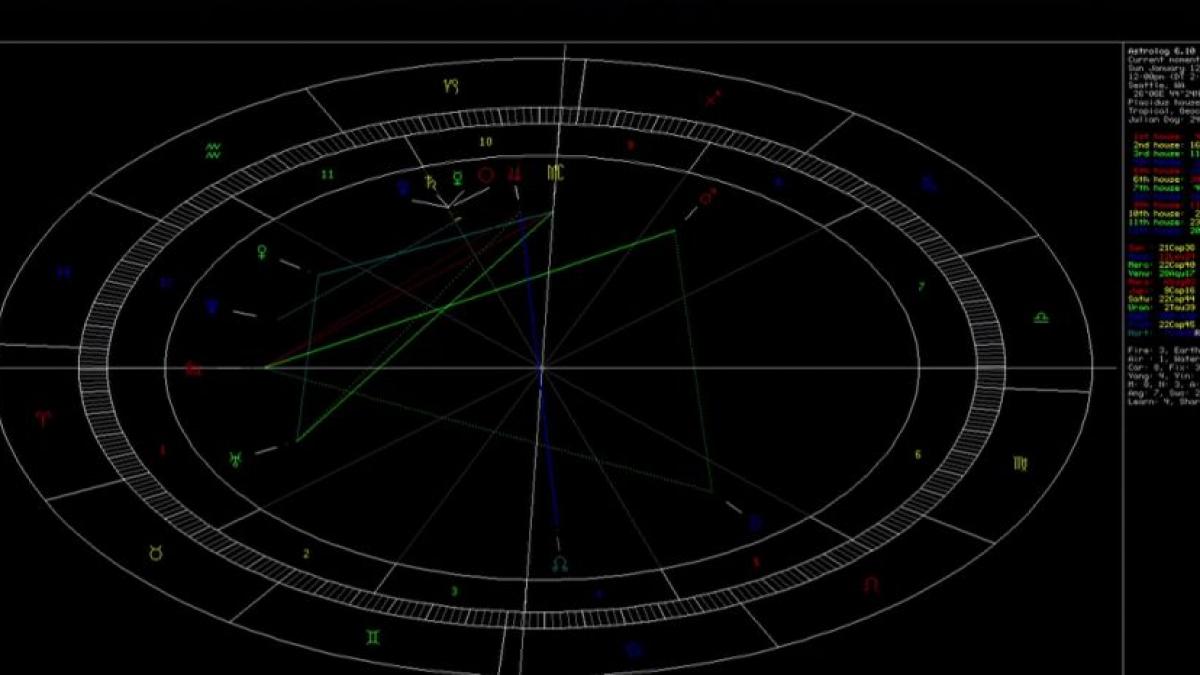
Task: Click the house 7 number label
Action: click(x=921, y=287)
